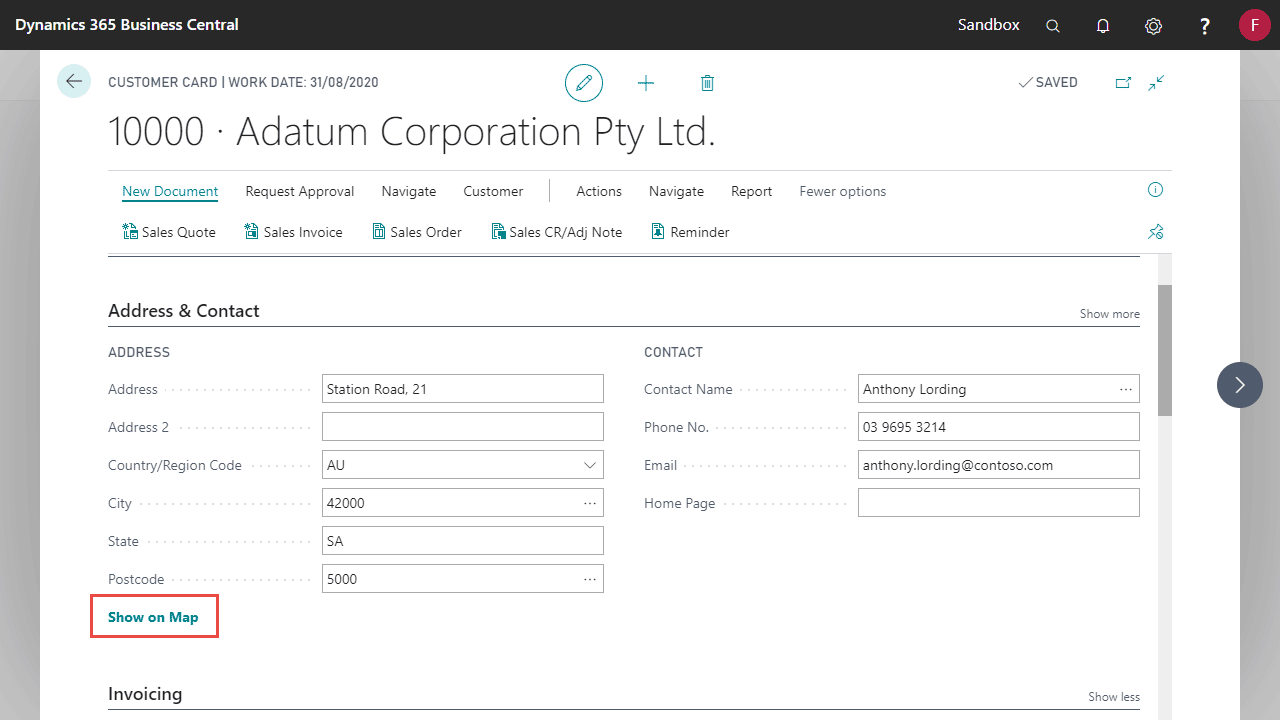Pin the action bar icon
Screen dimensions: 1280x720
(x=1156, y=232)
